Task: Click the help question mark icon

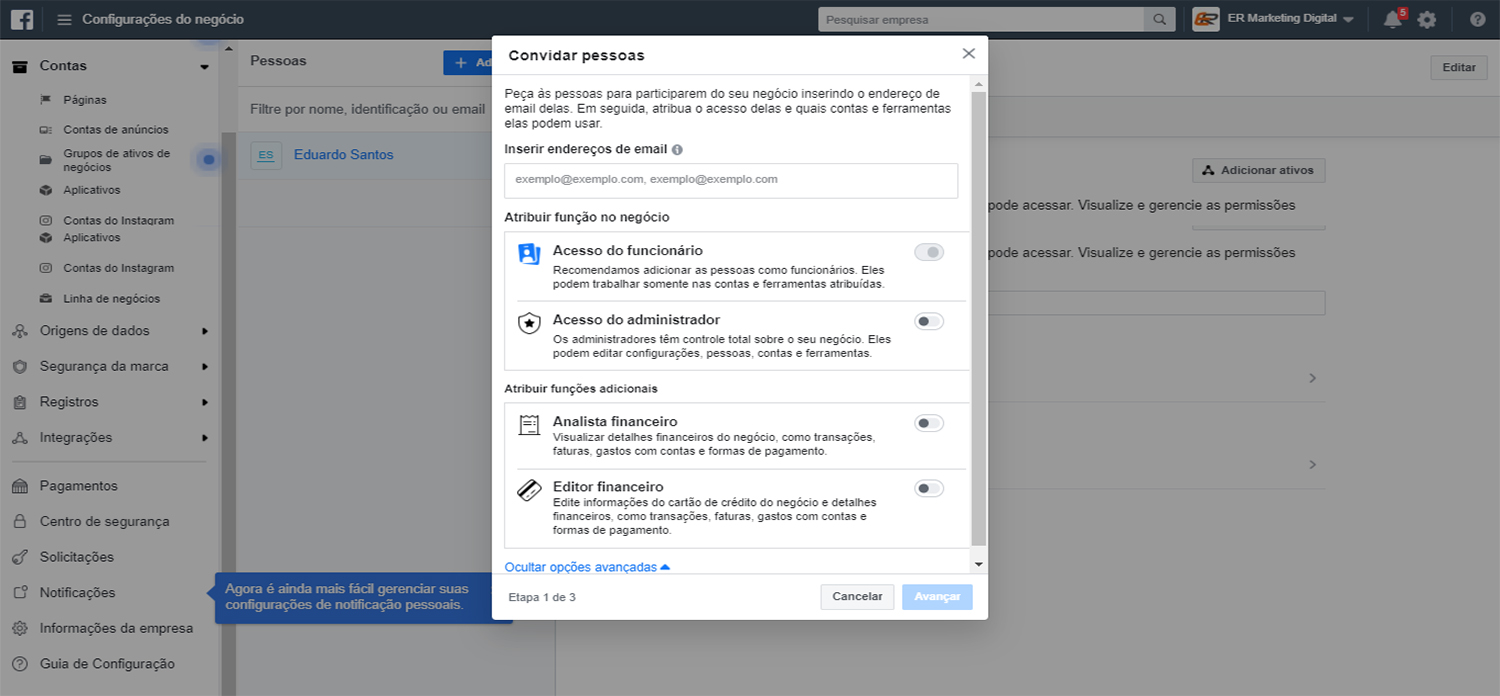Action: pyautogui.click(x=1477, y=20)
